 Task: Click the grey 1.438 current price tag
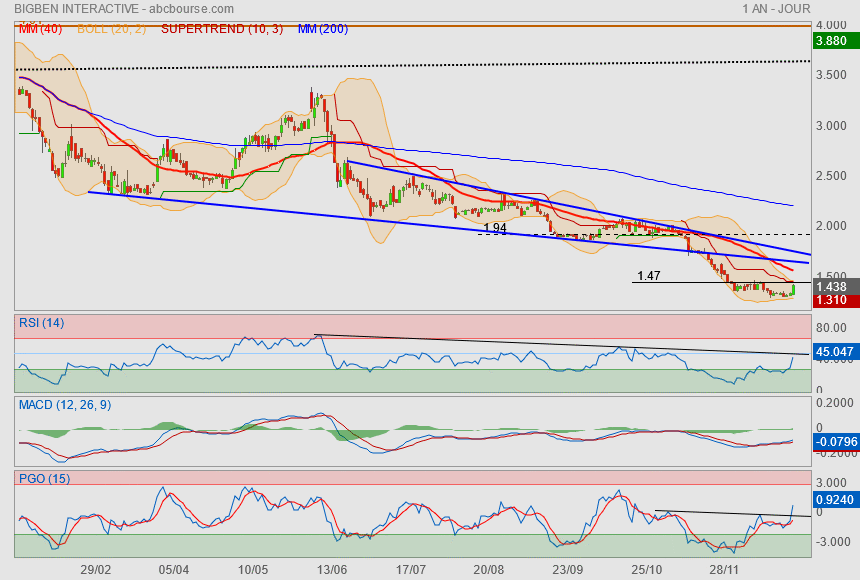tap(834, 286)
